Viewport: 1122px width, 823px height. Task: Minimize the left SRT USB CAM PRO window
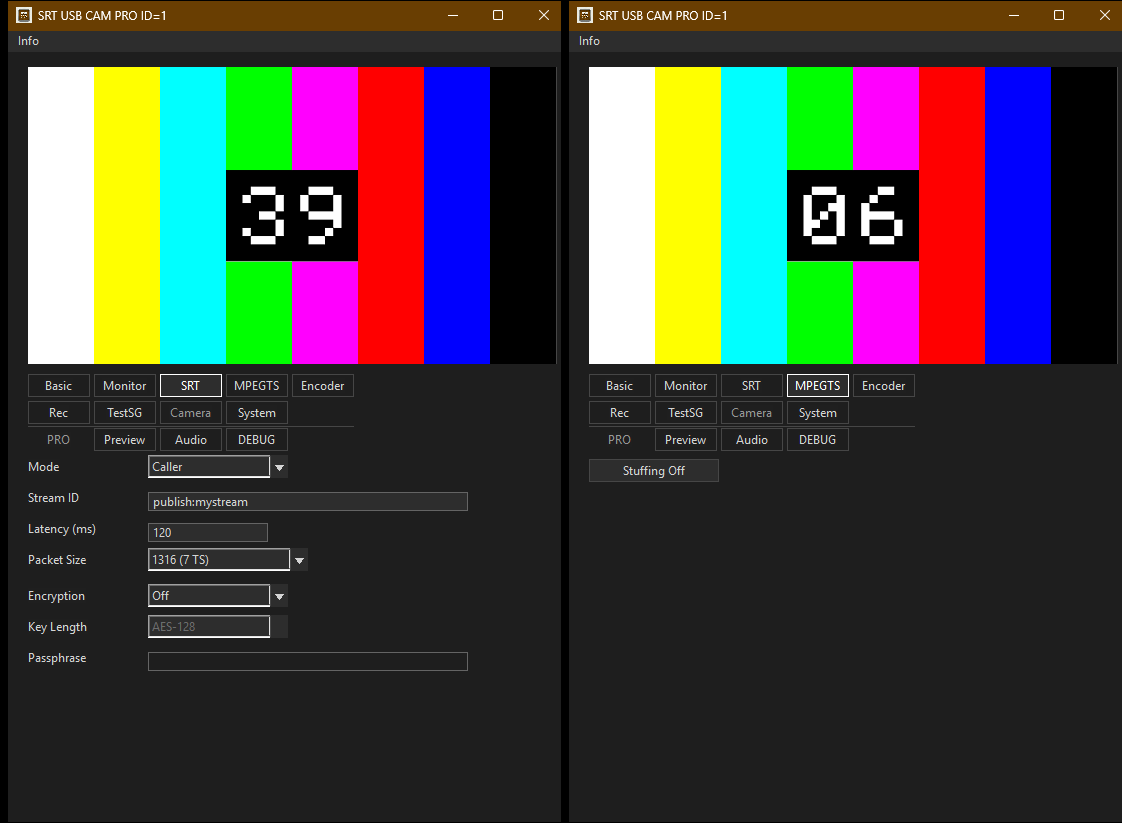click(453, 15)
